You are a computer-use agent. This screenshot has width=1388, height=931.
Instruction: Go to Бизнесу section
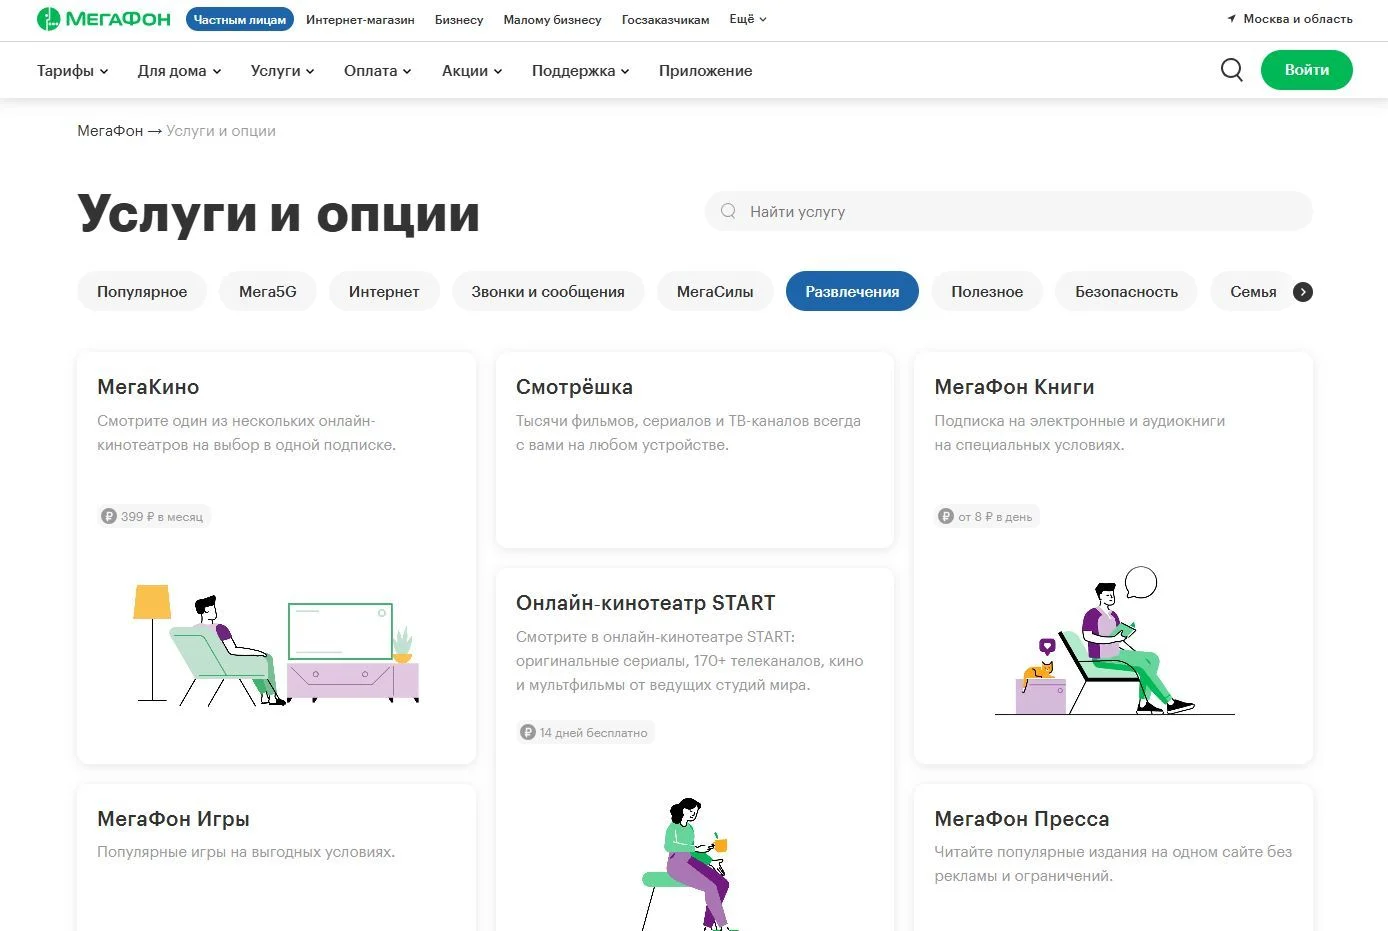tap(459, 19)
